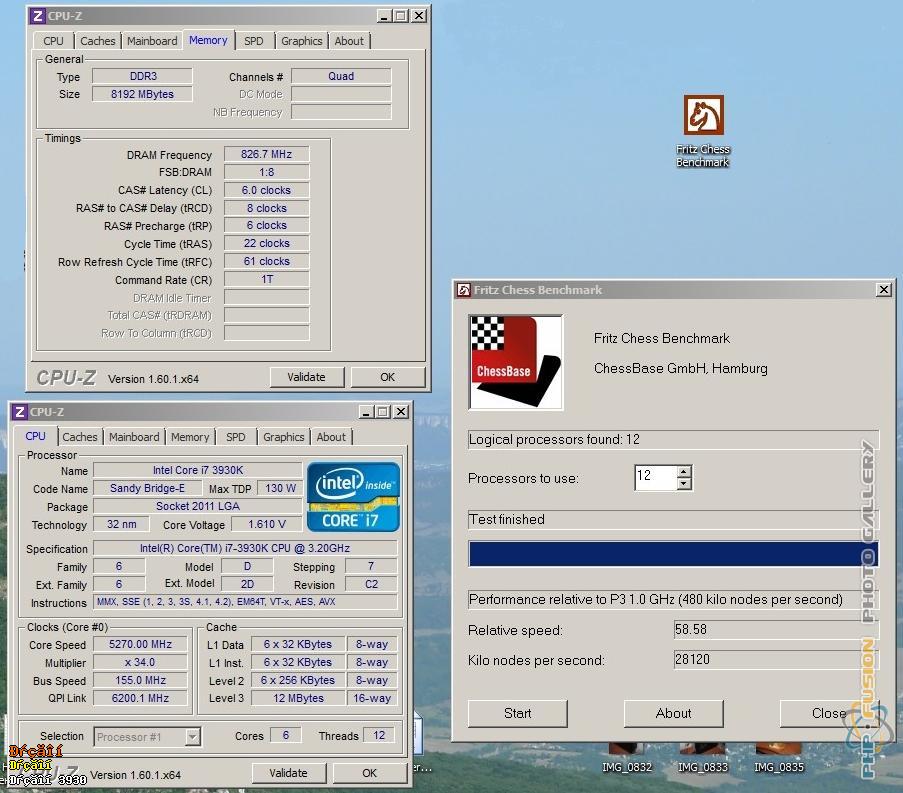903x793 pixels.
Task: Click the FSB:DRAM value 1:8
Action: 267,172
